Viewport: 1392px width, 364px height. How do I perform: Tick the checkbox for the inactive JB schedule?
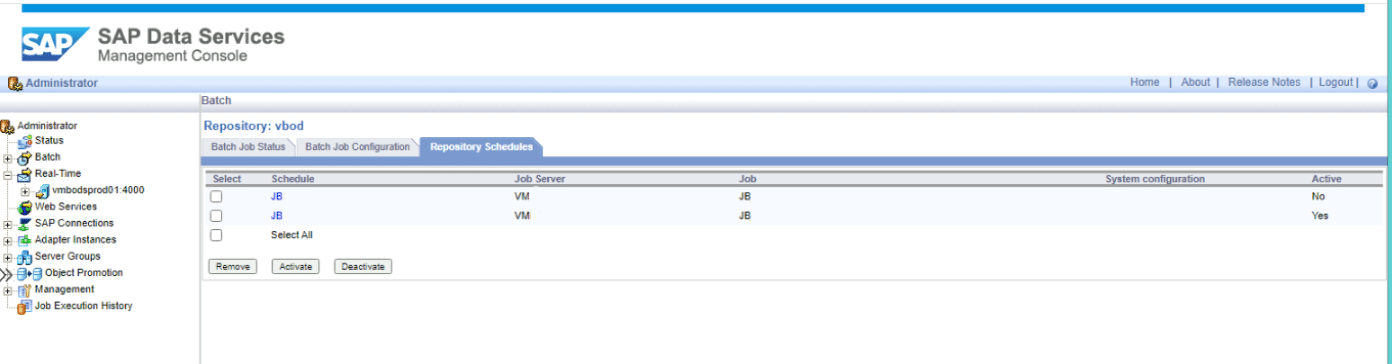click(x=216, y=197)
